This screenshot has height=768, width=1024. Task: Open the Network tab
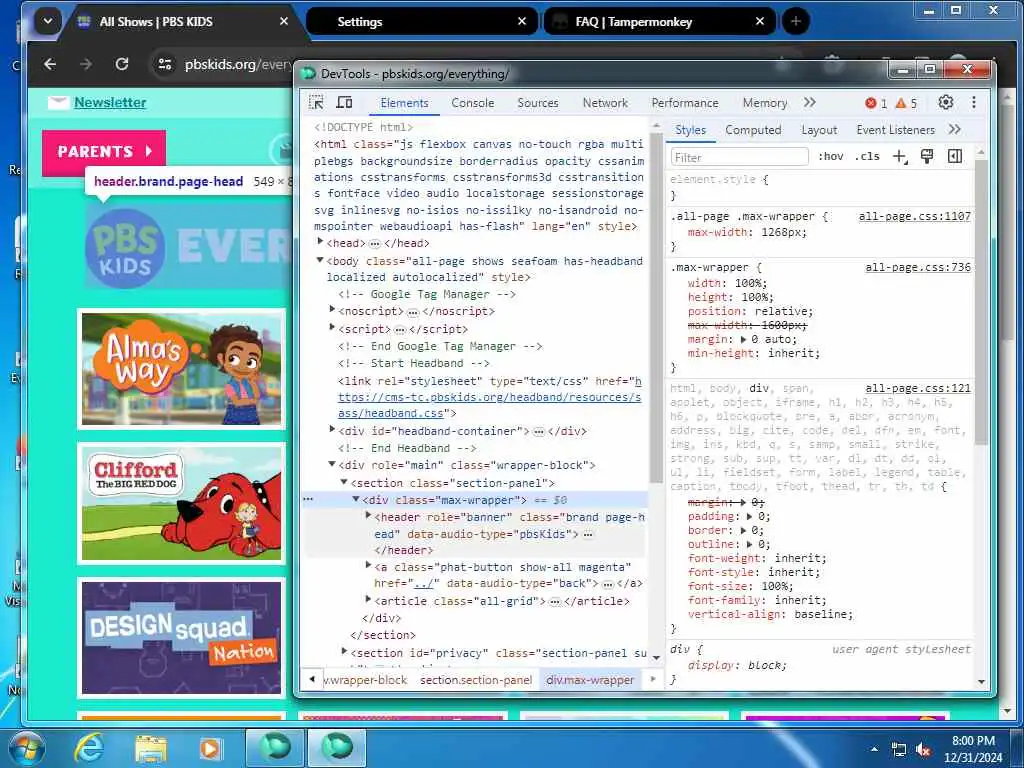click(605, 103)
